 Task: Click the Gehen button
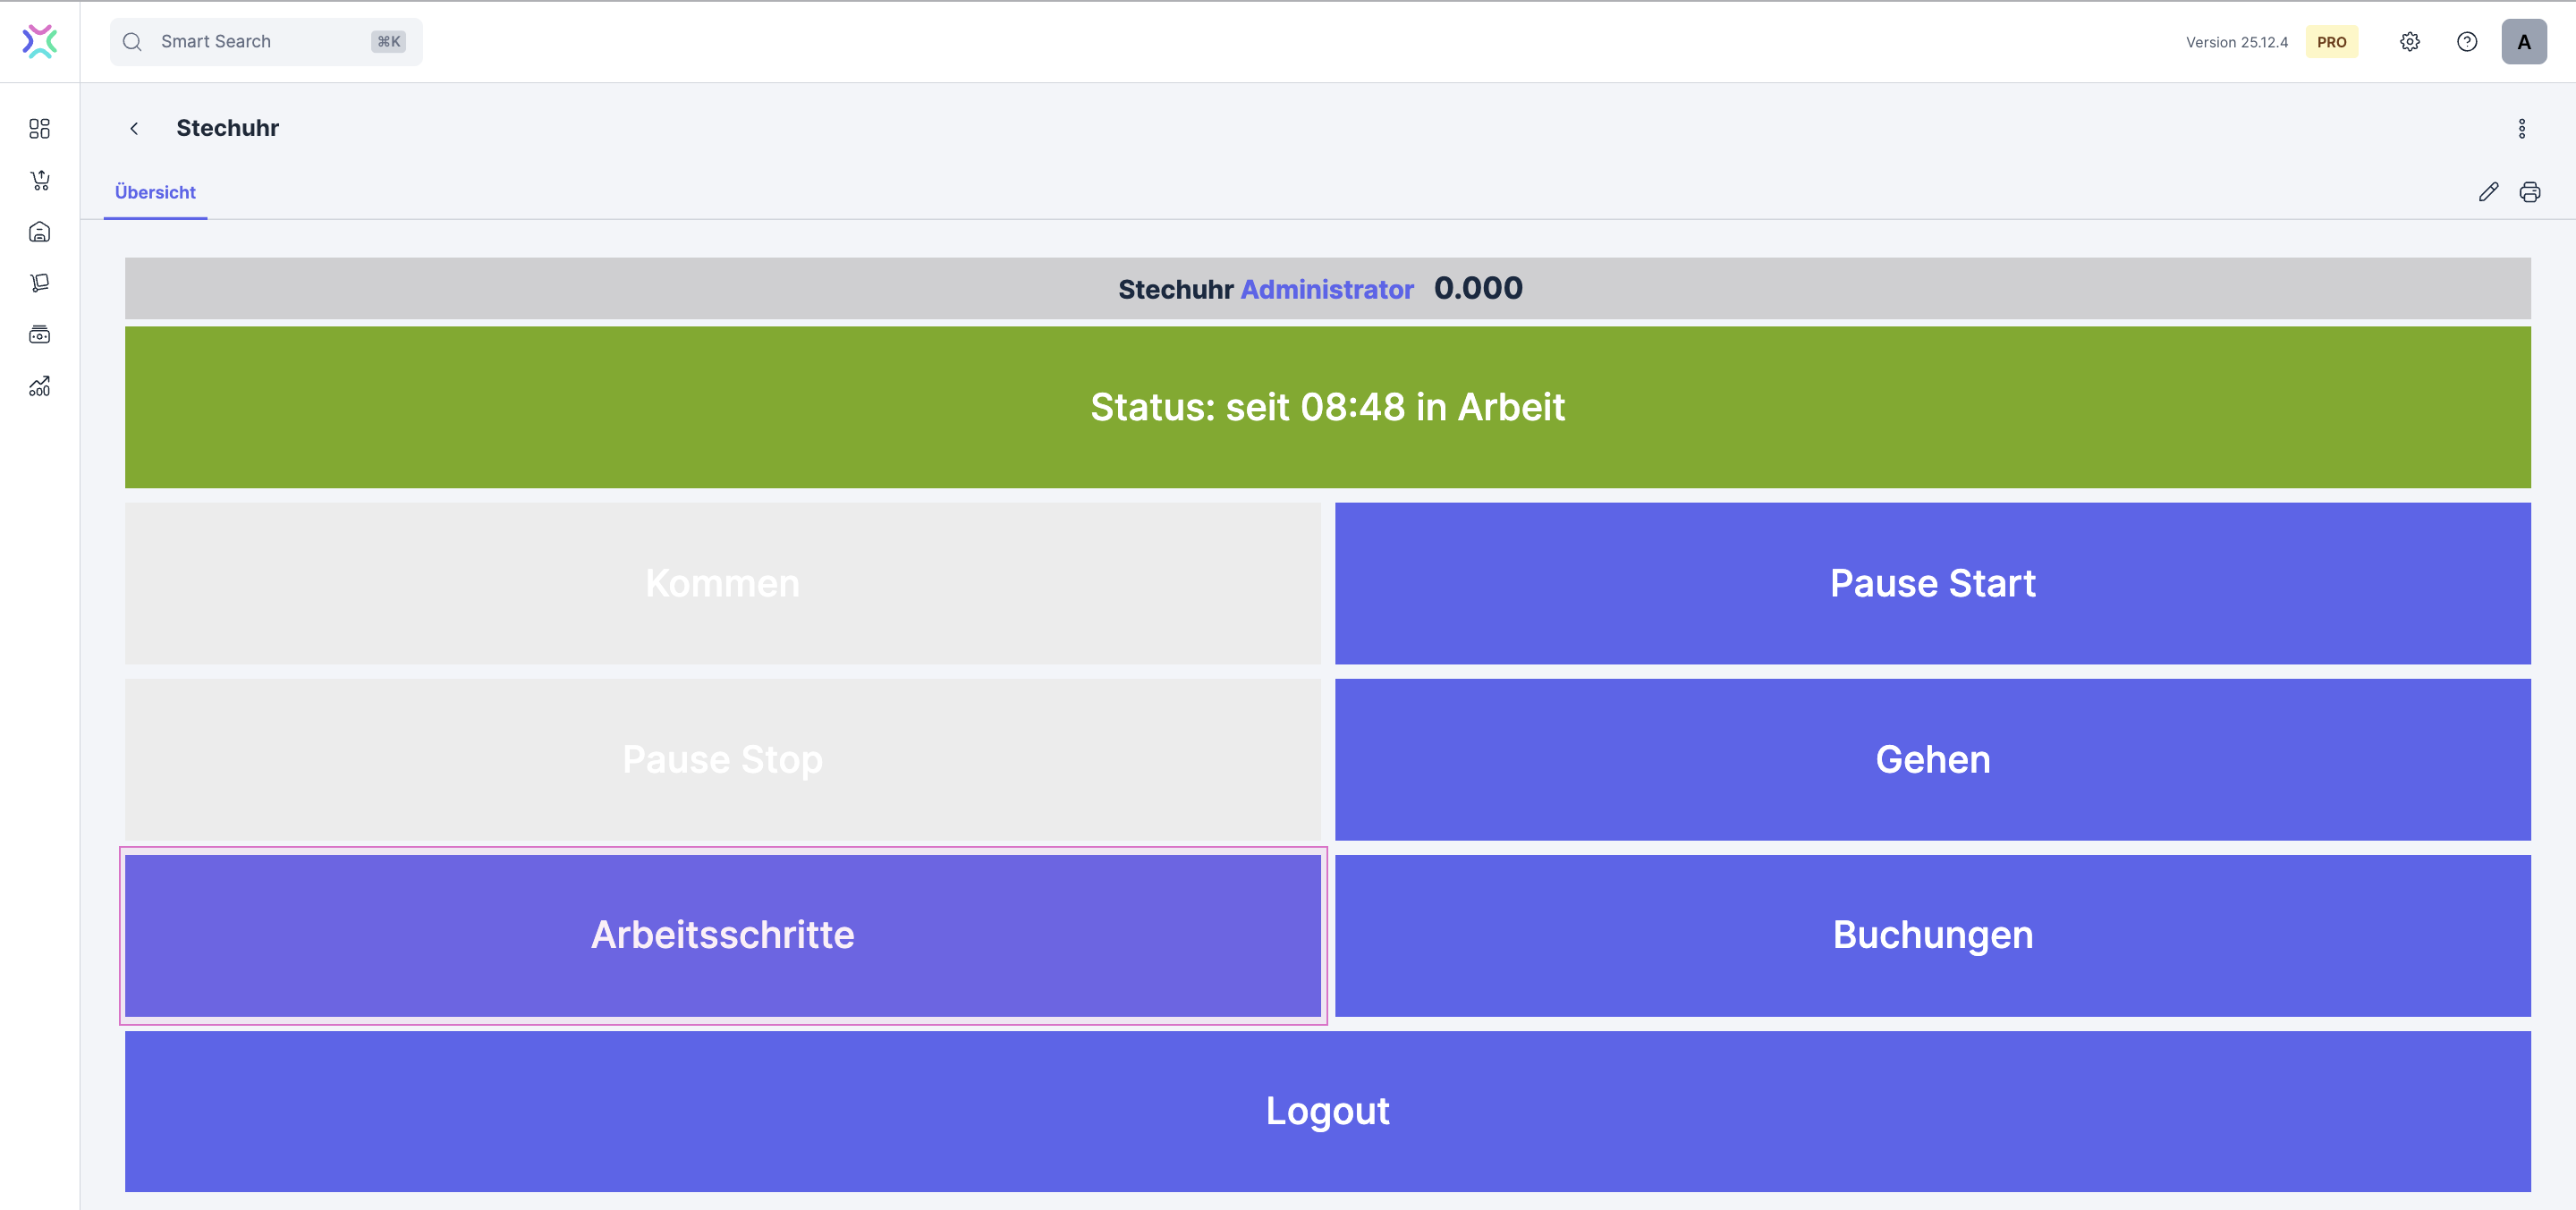tap(1931, 759)
